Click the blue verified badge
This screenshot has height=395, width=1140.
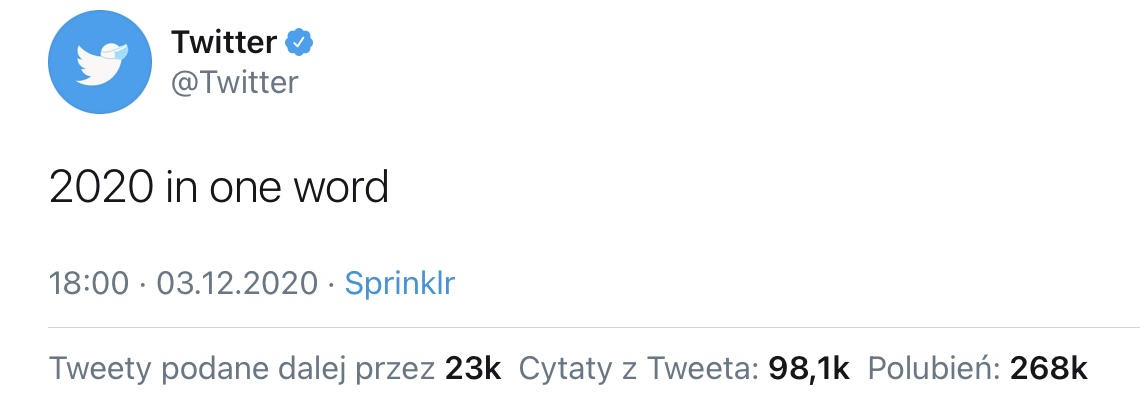(x=299, y=43)
